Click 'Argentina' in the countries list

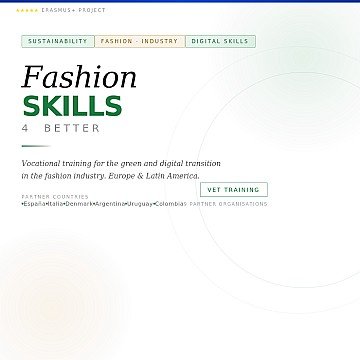tap(110, 204)
